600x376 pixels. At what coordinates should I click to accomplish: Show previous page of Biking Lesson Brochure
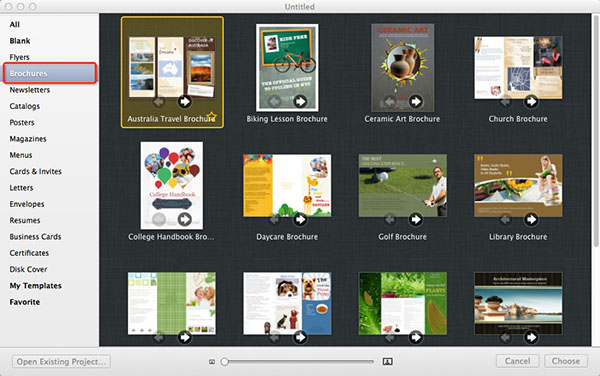[x=274, y=102]
